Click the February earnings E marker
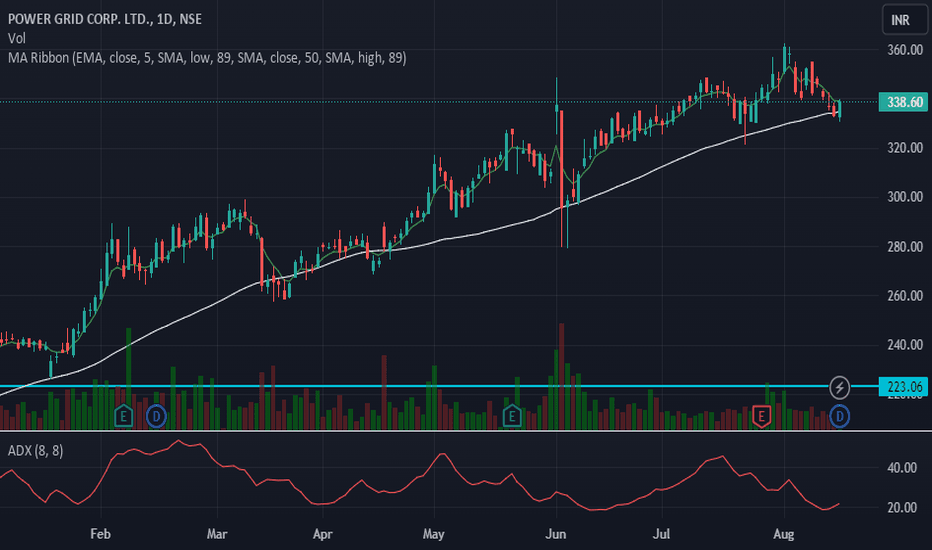Image resolution: width=932 pixels, height=550 pixels. coord(123,416)
